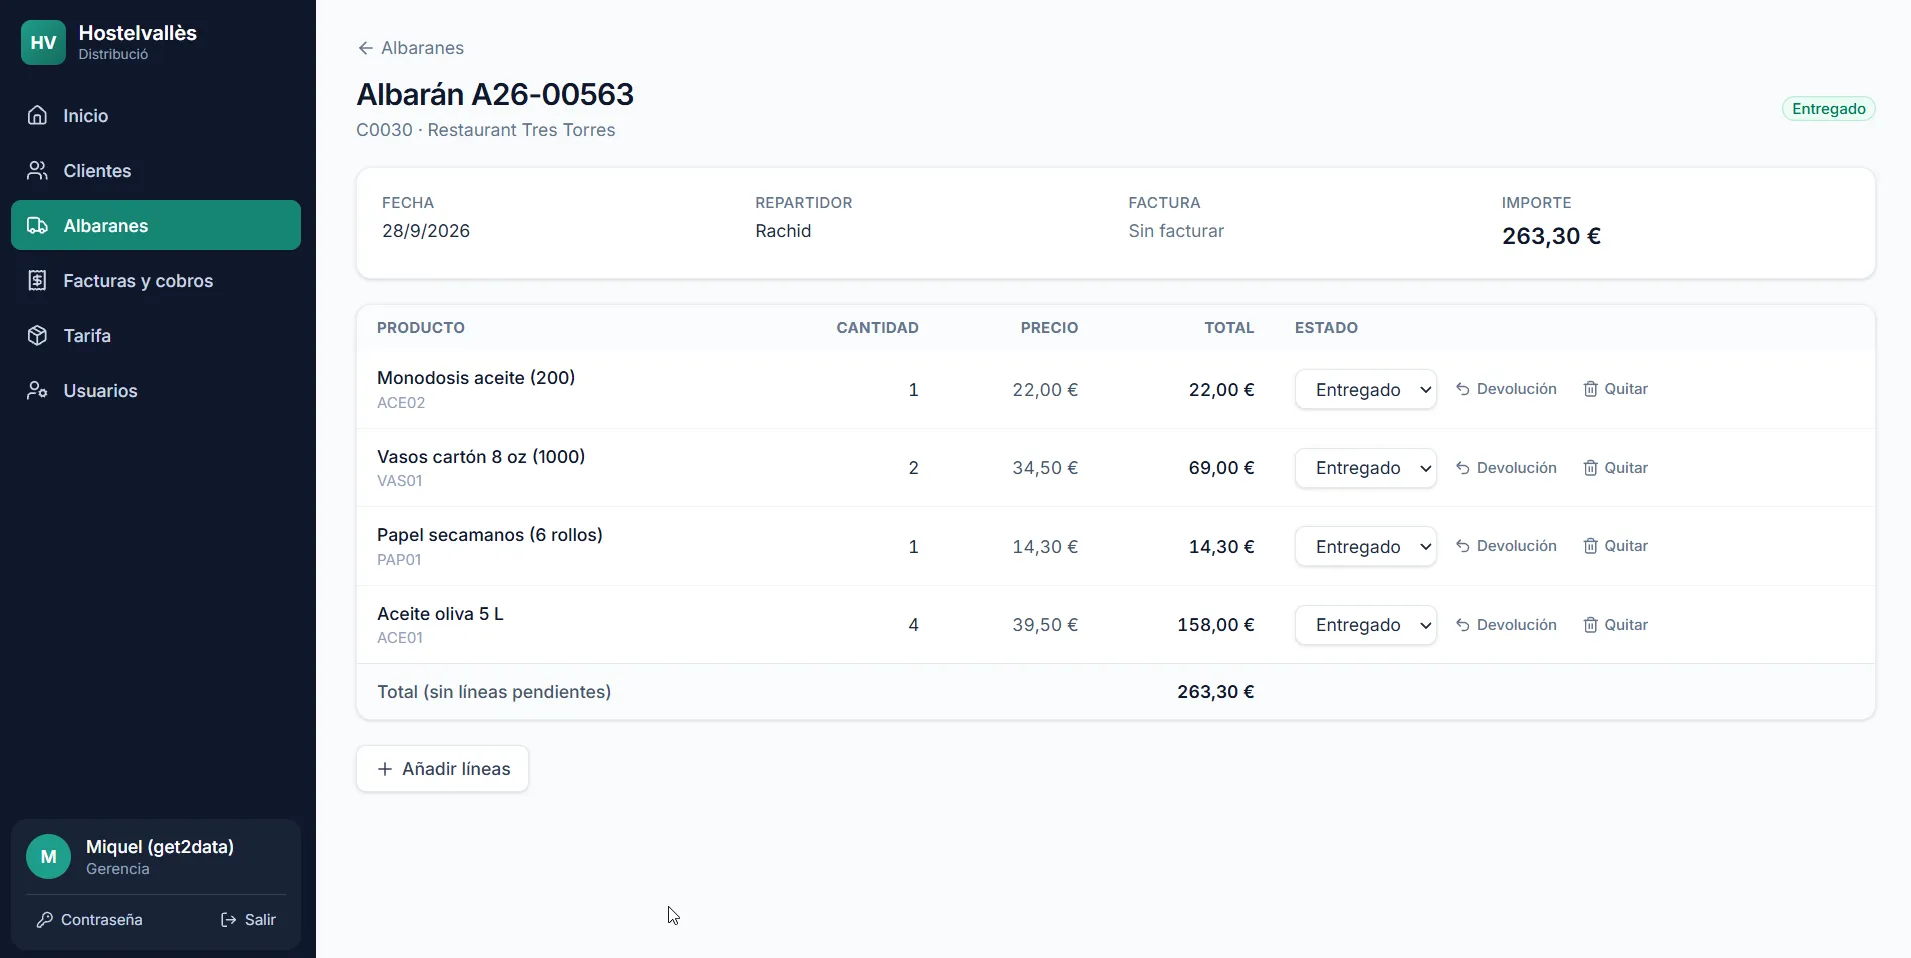Click the plus icon in Añadir líneas
1911x958 pixels.
[x=385, y=769]
